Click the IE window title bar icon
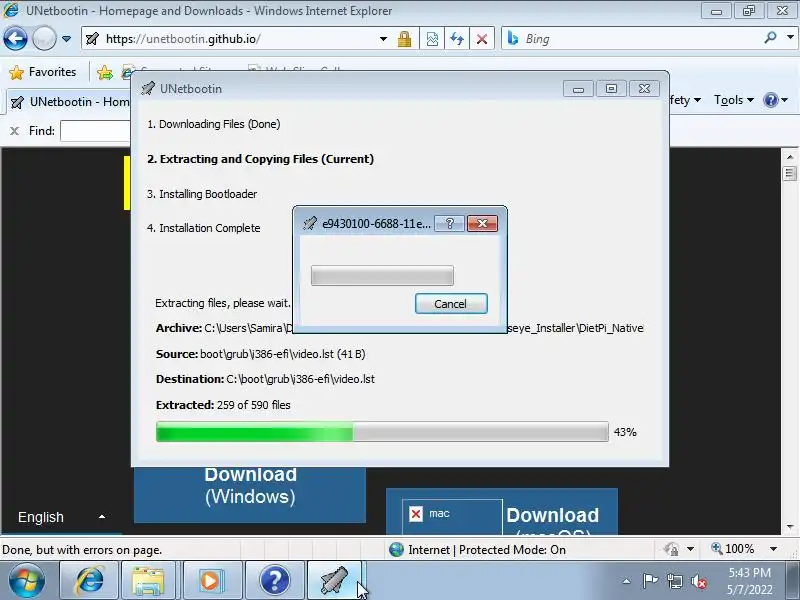 (11, 10)
